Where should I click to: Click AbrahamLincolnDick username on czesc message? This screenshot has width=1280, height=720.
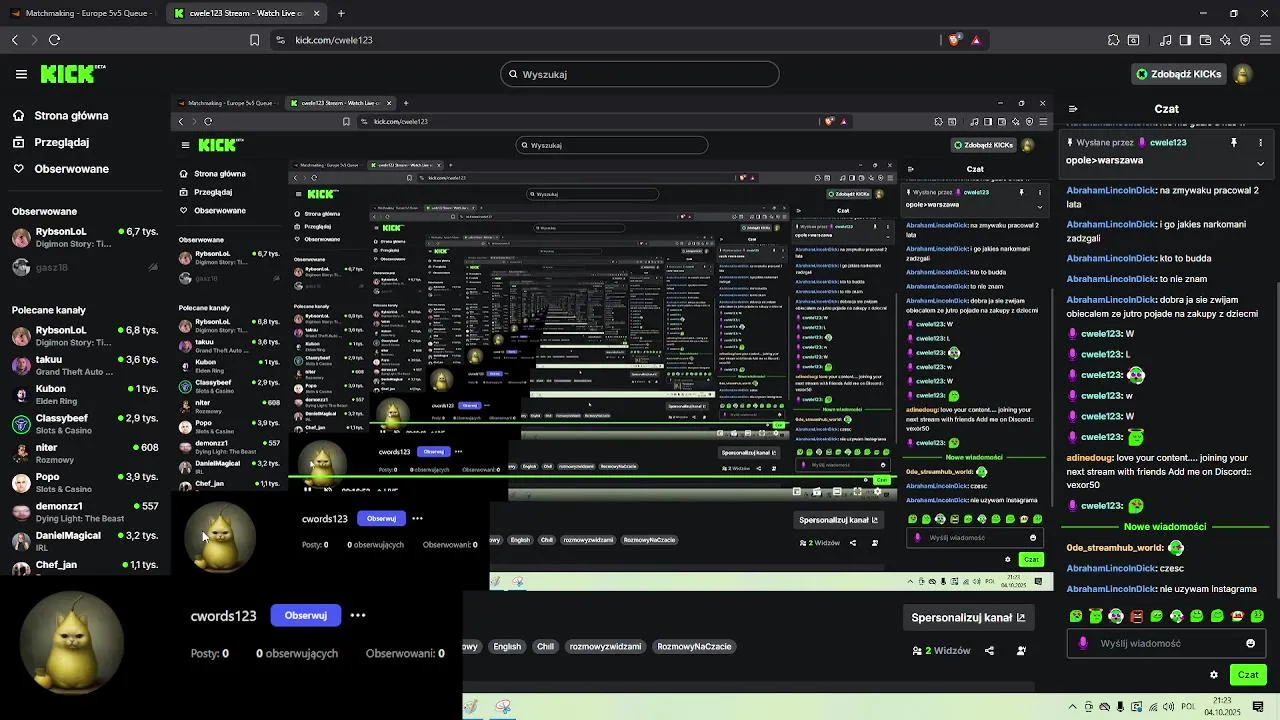[x=1111, y=568]
